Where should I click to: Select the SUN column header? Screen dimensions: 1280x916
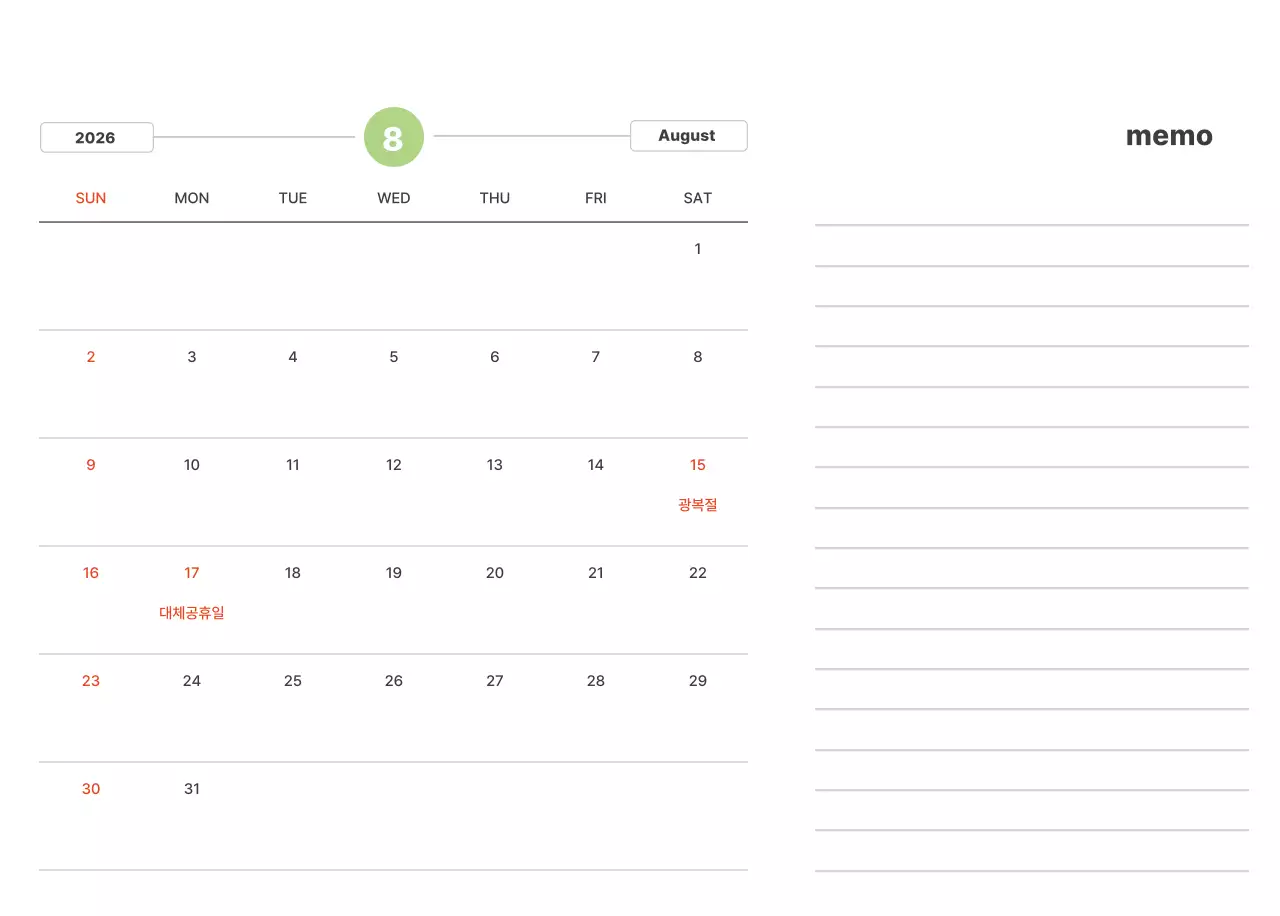click(x=91, y=198)
